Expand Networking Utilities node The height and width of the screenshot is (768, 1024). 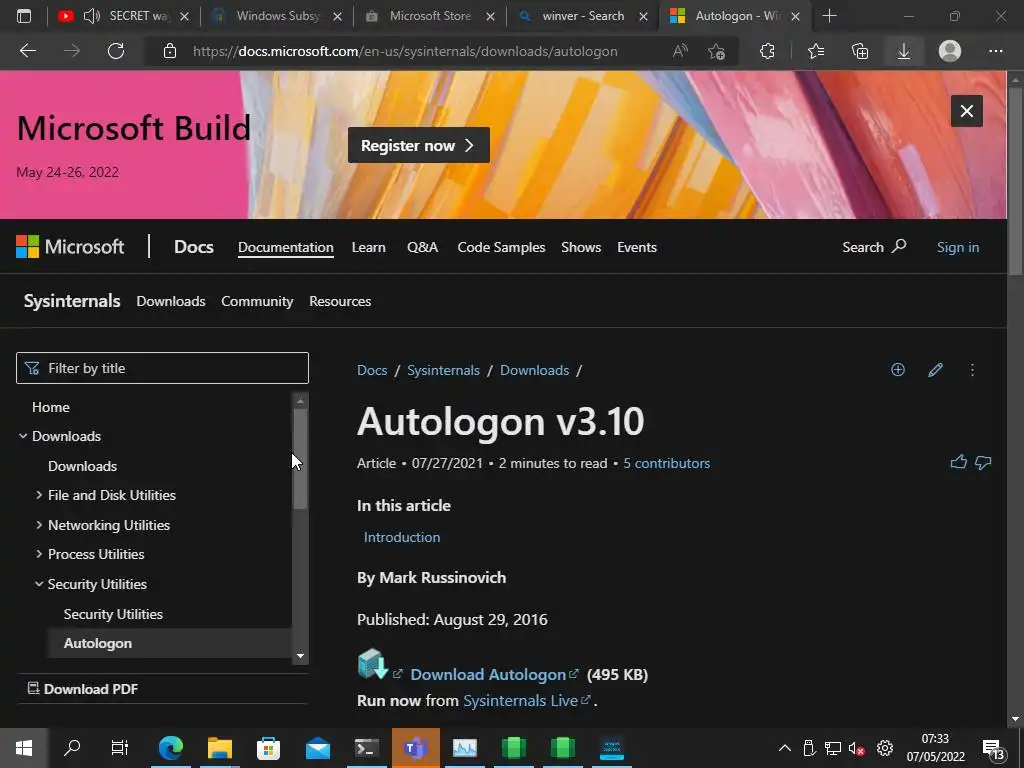coord(39,524)
